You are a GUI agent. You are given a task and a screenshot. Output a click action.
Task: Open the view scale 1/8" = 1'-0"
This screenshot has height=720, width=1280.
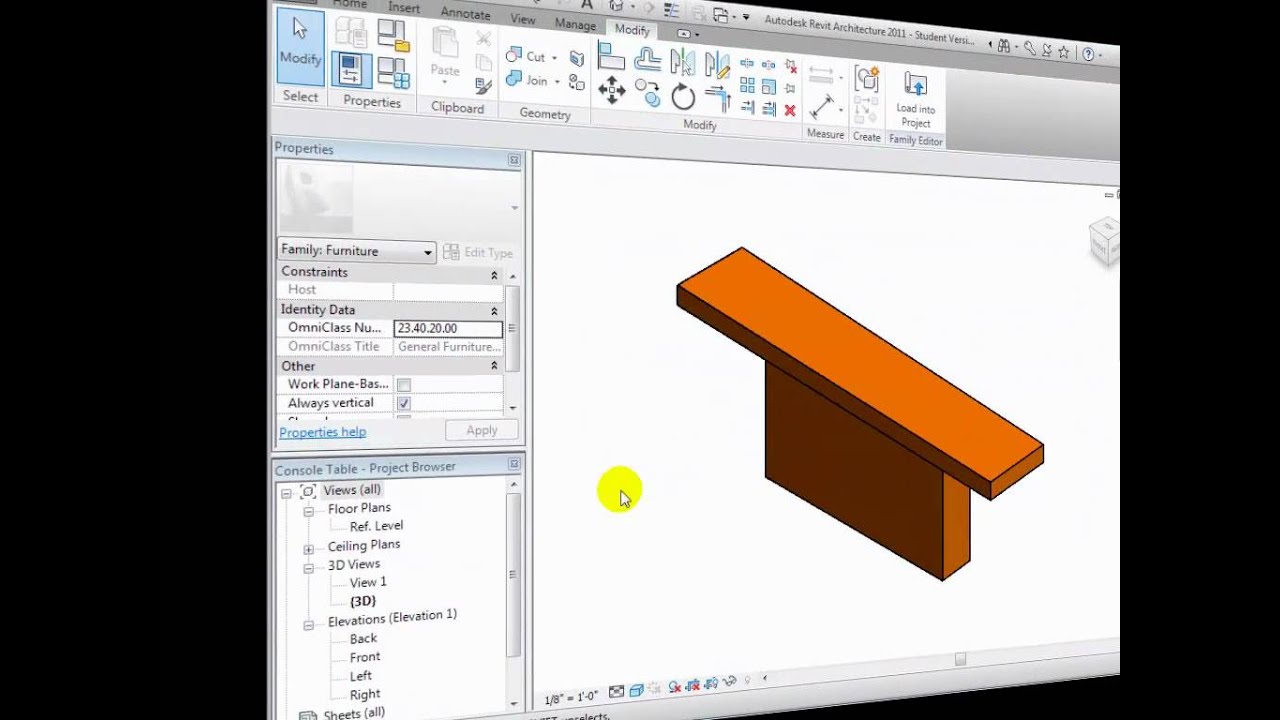click(x=572, y=699)
